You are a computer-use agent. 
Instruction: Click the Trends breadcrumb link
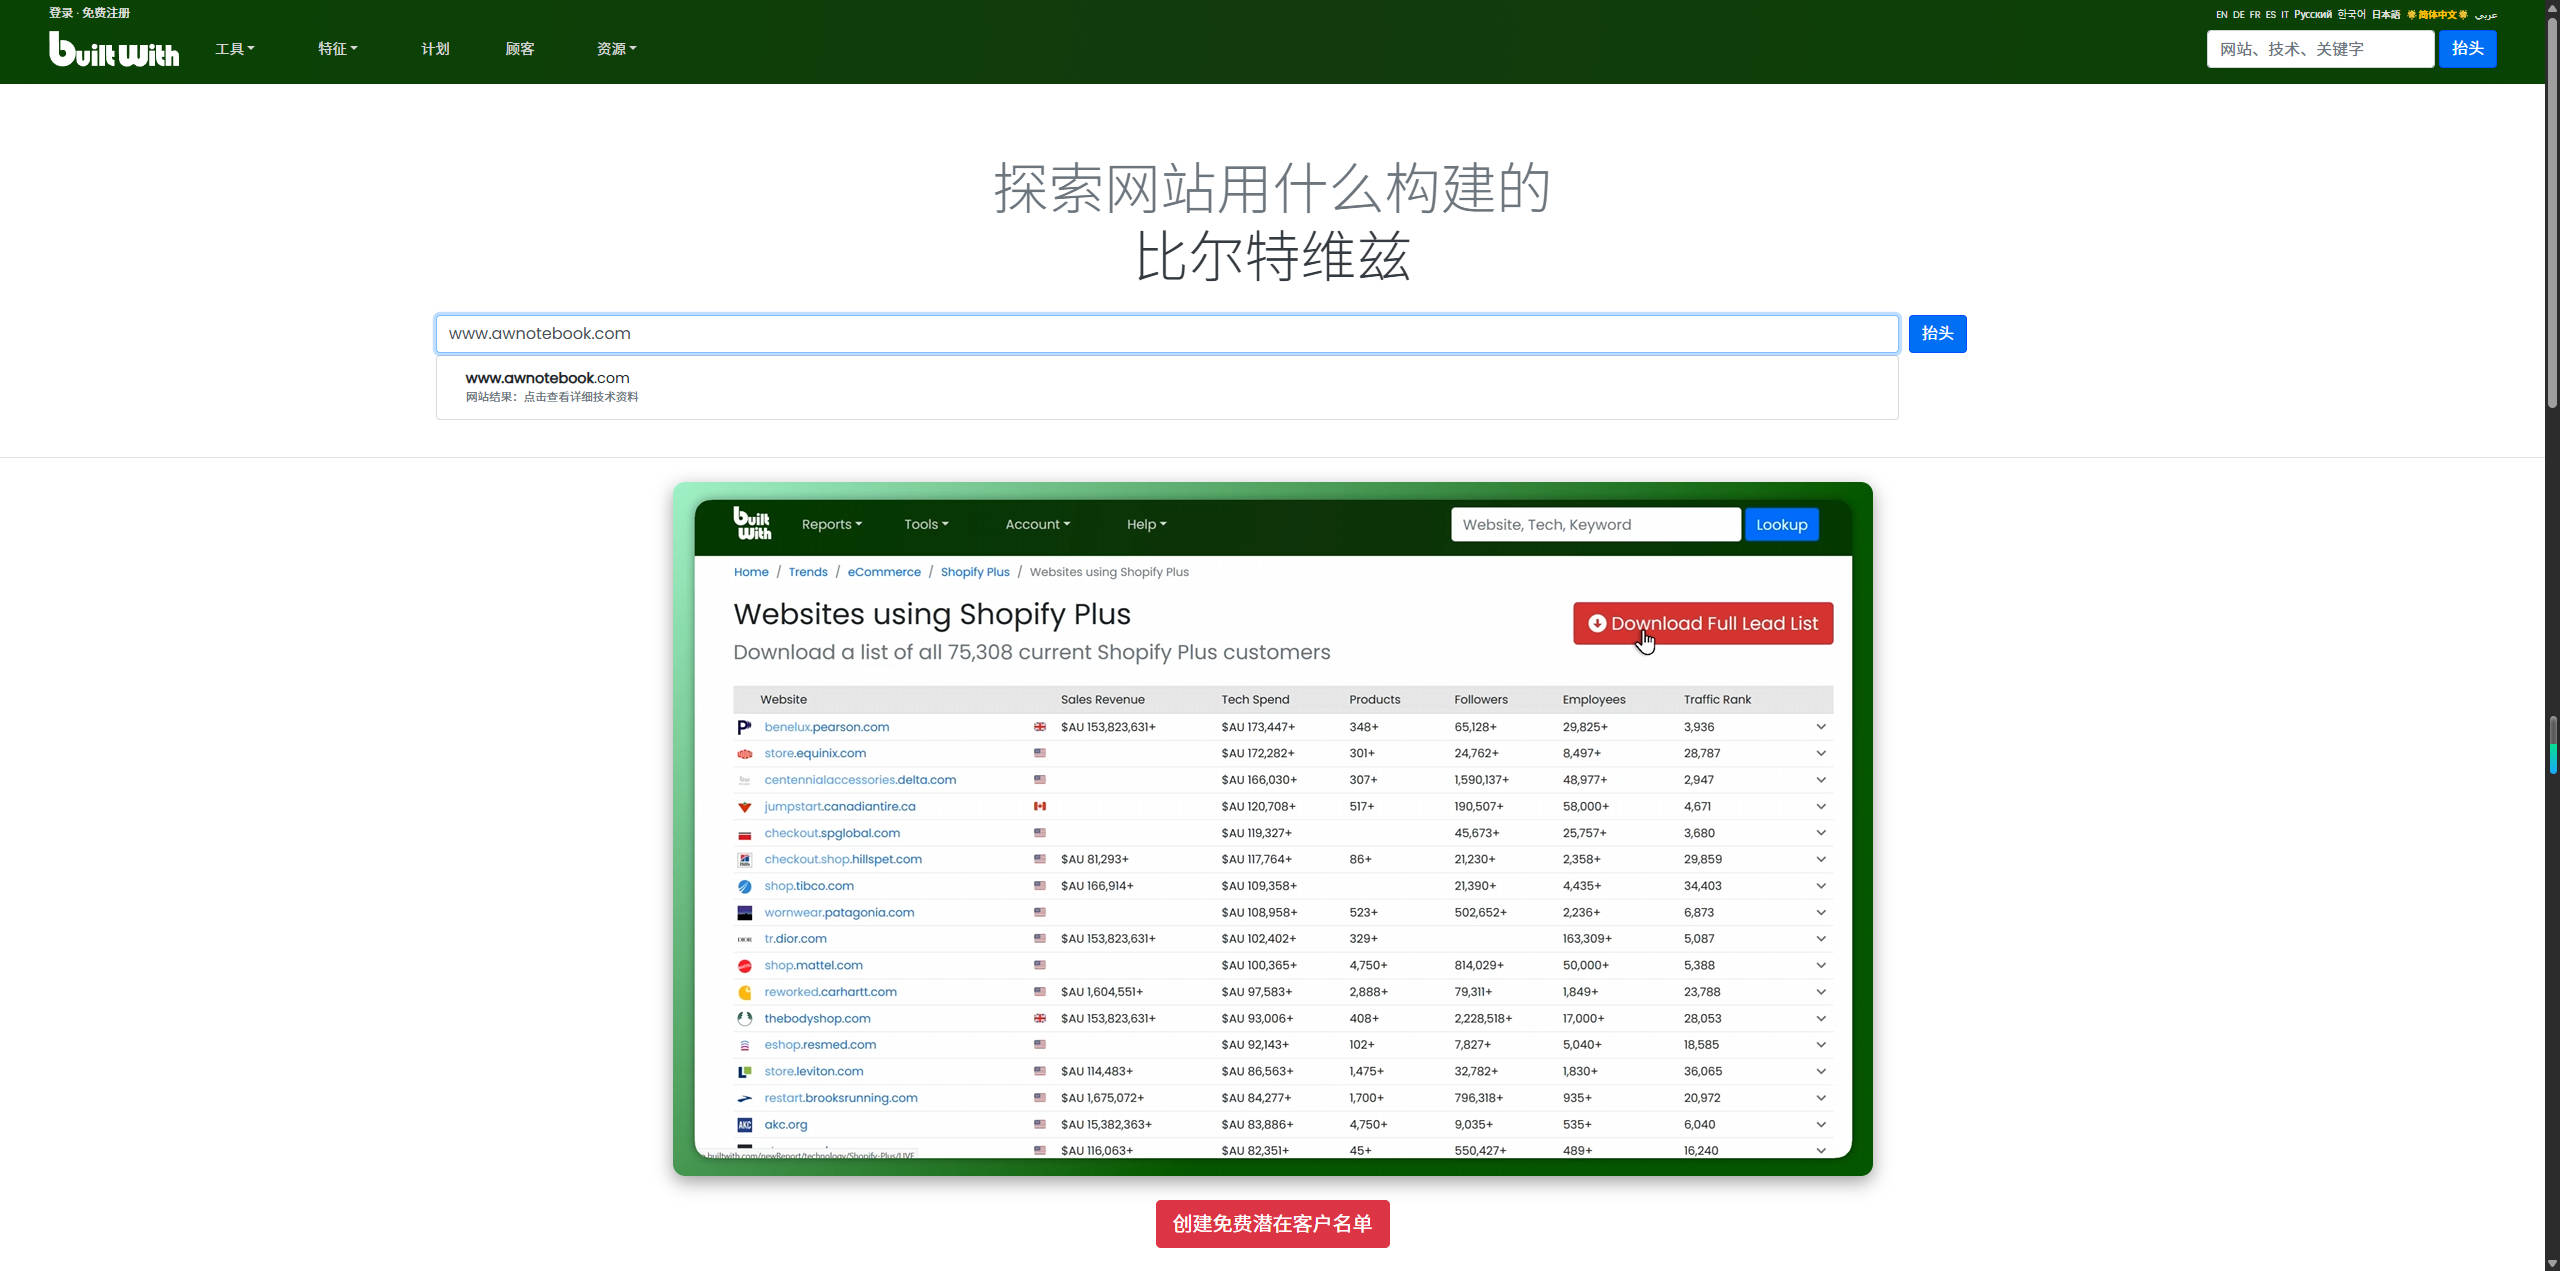point(808,572)
